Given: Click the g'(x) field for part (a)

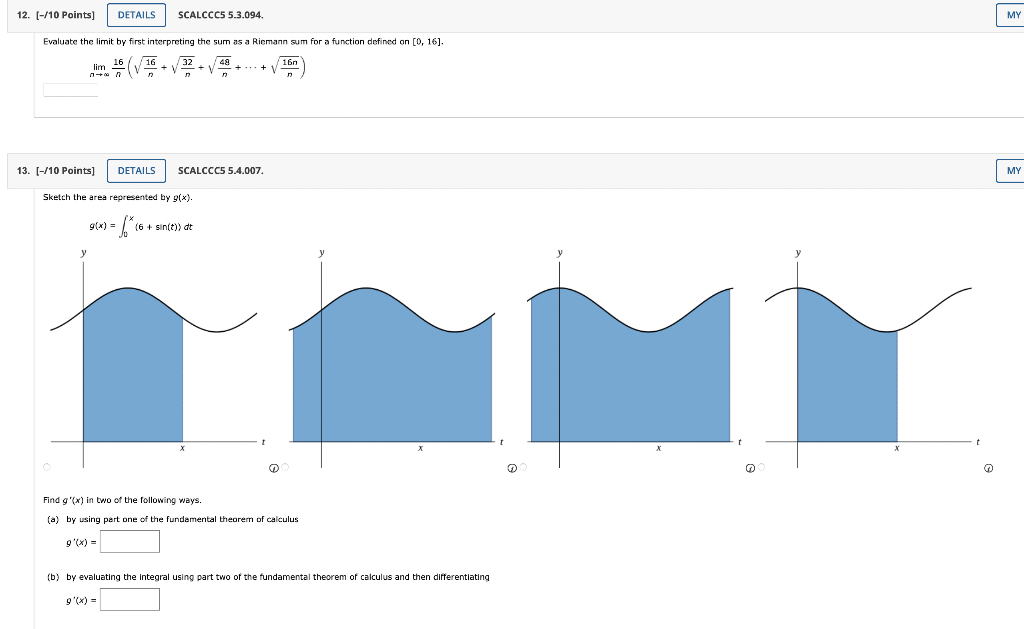Looking at the screenshot, I should click(132, 541).
